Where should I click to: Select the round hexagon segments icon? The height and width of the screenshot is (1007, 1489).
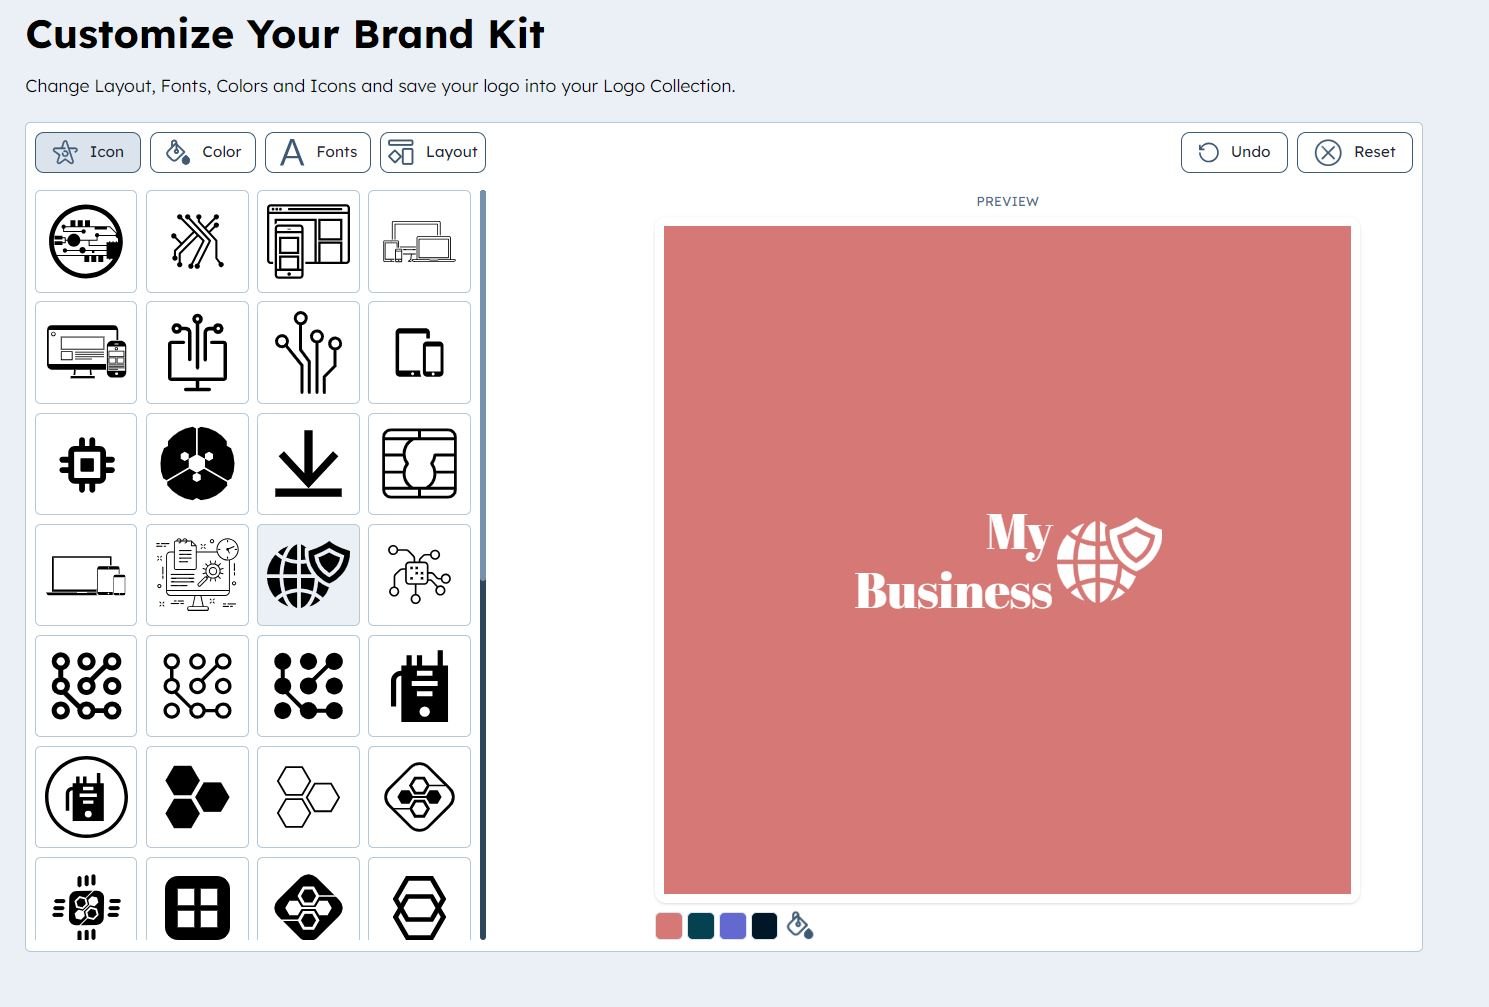click(197, 464)
